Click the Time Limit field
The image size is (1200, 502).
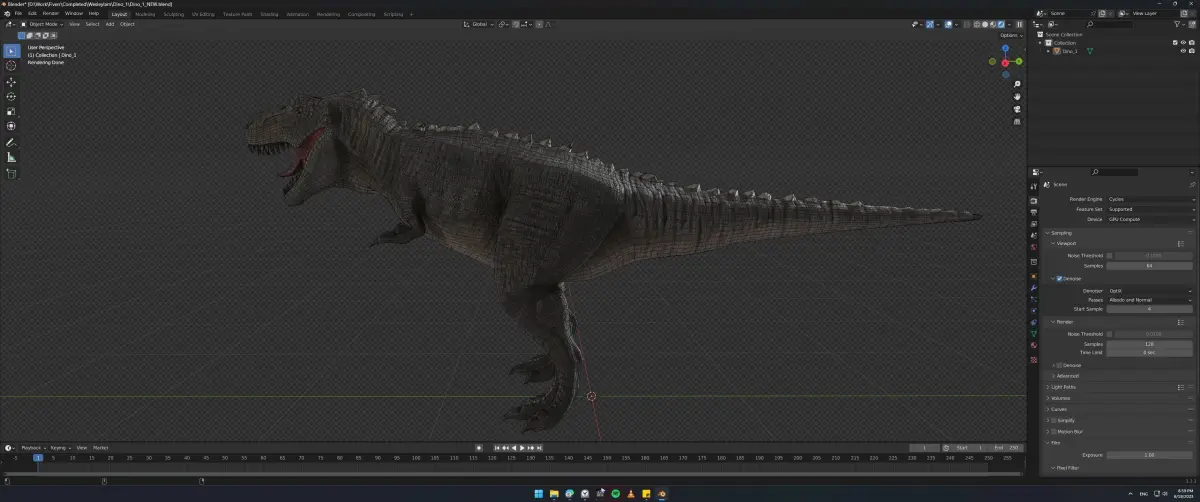click(1150, 352)
